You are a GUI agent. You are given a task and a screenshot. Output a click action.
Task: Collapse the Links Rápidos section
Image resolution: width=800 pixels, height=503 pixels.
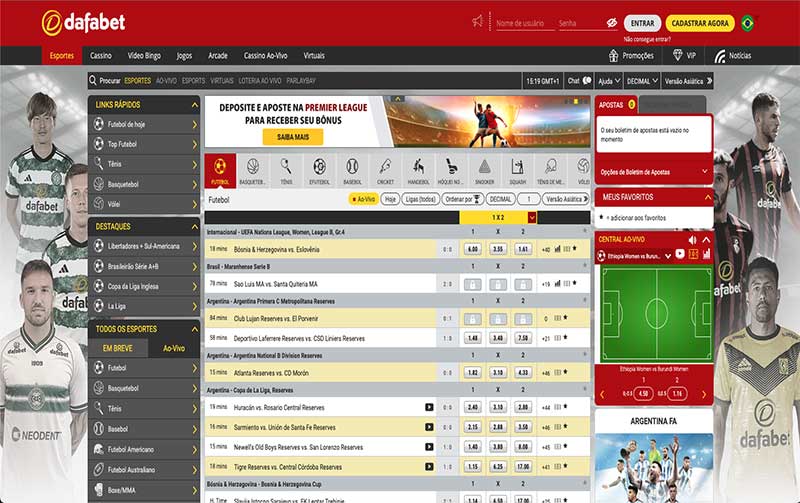pyautogui.click(x=194, y=105)
